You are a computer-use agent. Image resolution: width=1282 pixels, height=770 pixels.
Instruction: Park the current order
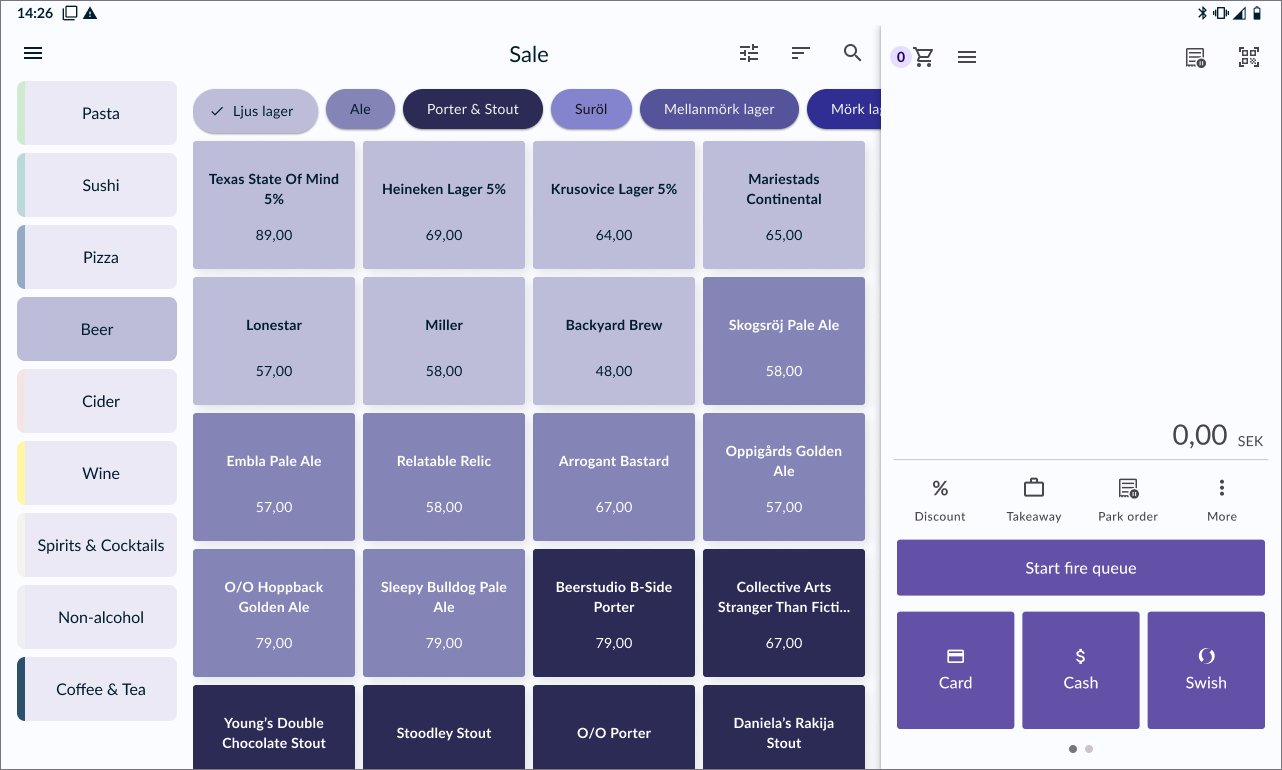1128,500
